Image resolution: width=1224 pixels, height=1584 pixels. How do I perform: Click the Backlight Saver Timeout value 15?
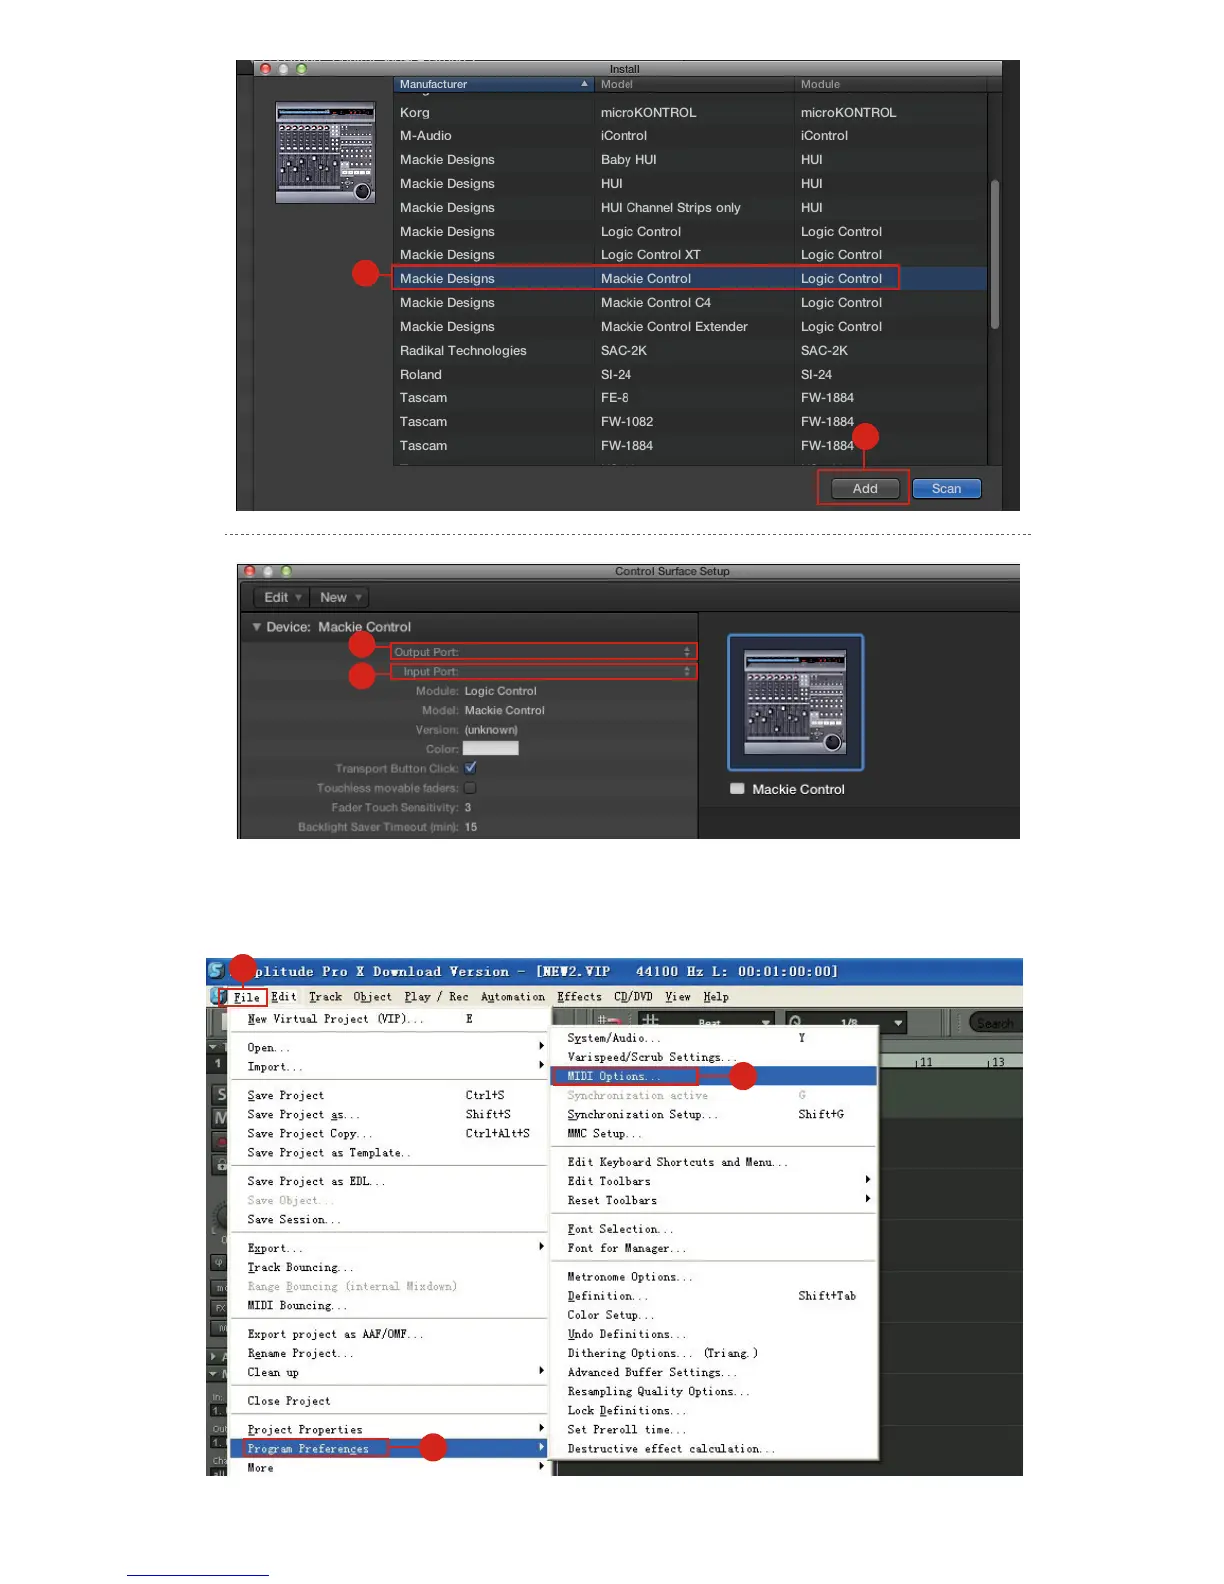[471, 827]
